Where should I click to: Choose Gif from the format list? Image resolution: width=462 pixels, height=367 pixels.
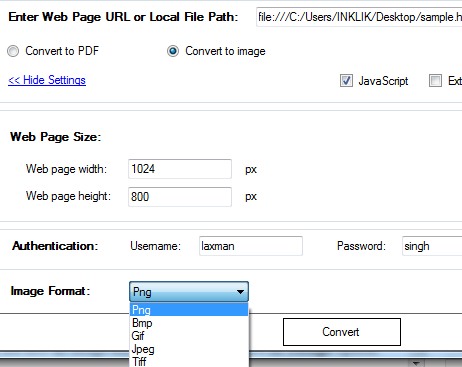pos(189,336)
